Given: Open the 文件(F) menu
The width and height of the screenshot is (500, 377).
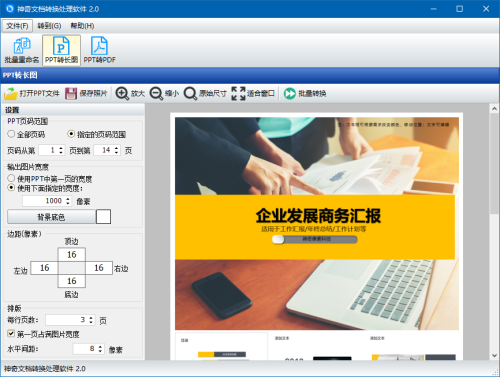Looking at the screenshot, I should click(x=17, y=26).
